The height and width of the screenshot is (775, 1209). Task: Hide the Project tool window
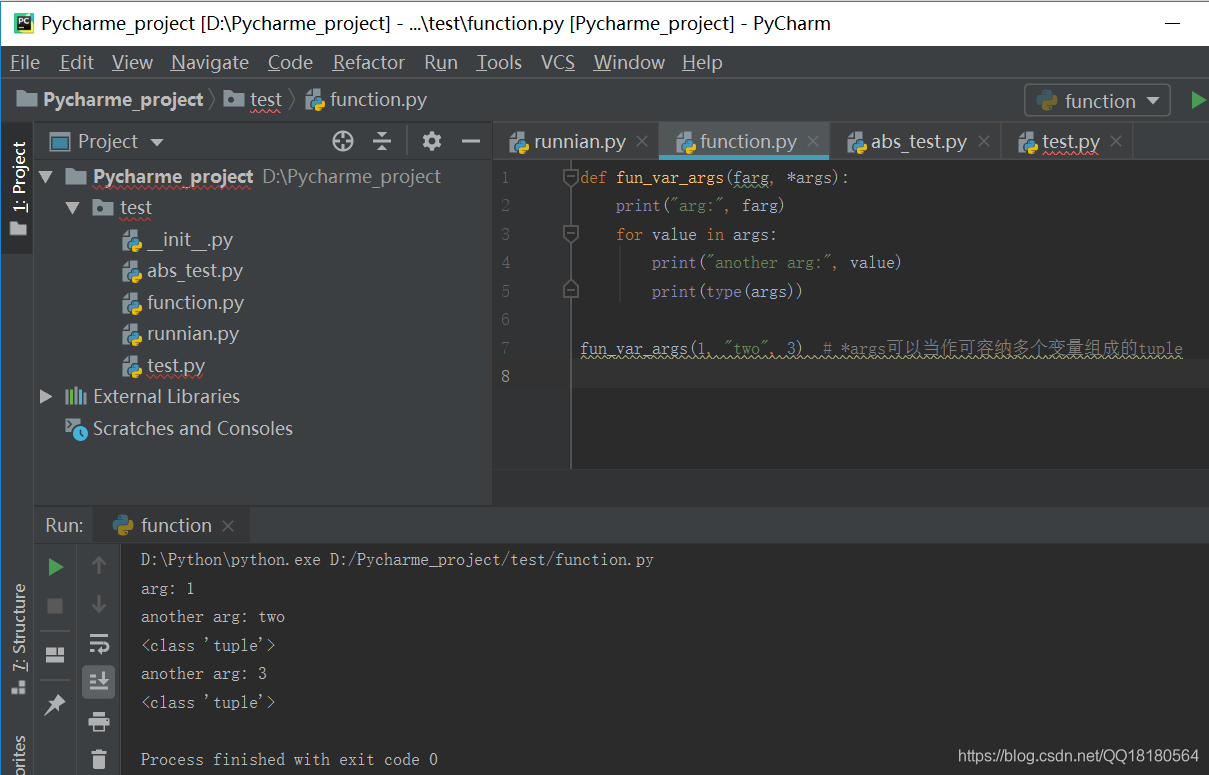coord(471,141)
